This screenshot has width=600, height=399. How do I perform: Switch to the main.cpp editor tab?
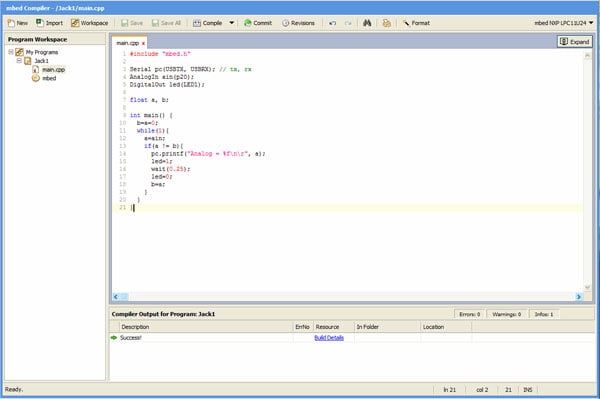click(x=127, y=43)
